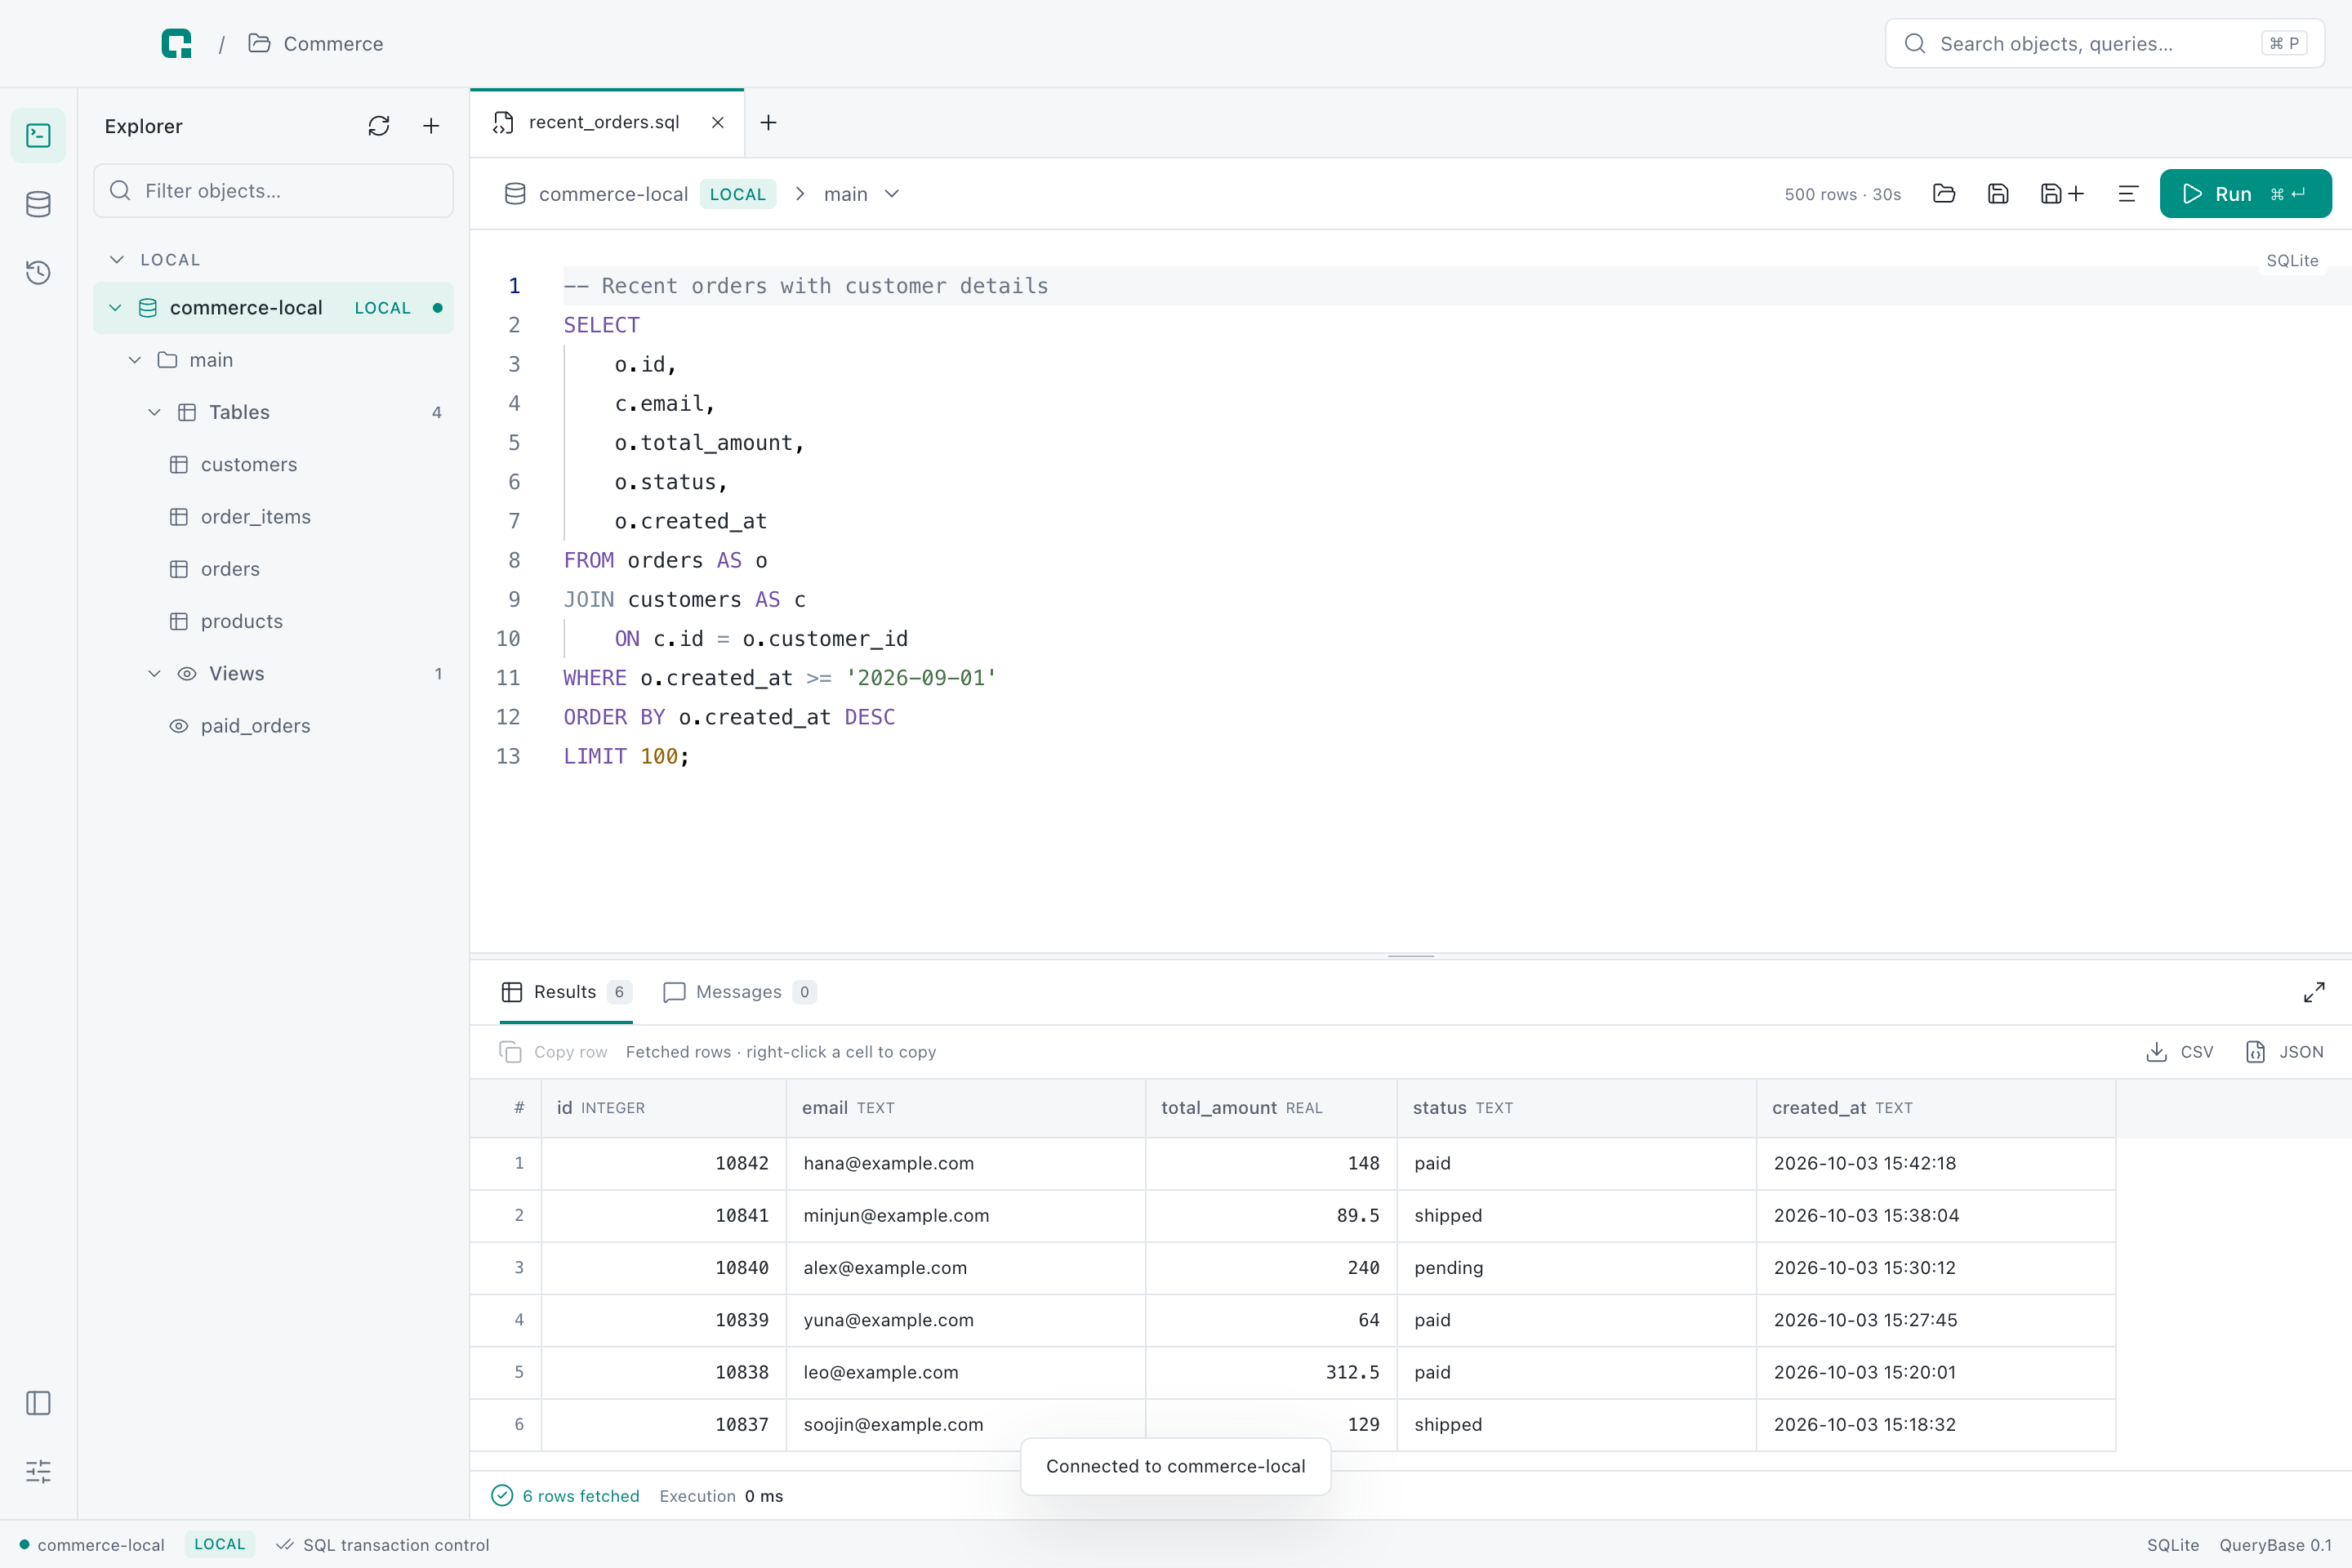Collapse the LOCAL connections group
Screen dimensions: 2352x1568
[117, 260]
